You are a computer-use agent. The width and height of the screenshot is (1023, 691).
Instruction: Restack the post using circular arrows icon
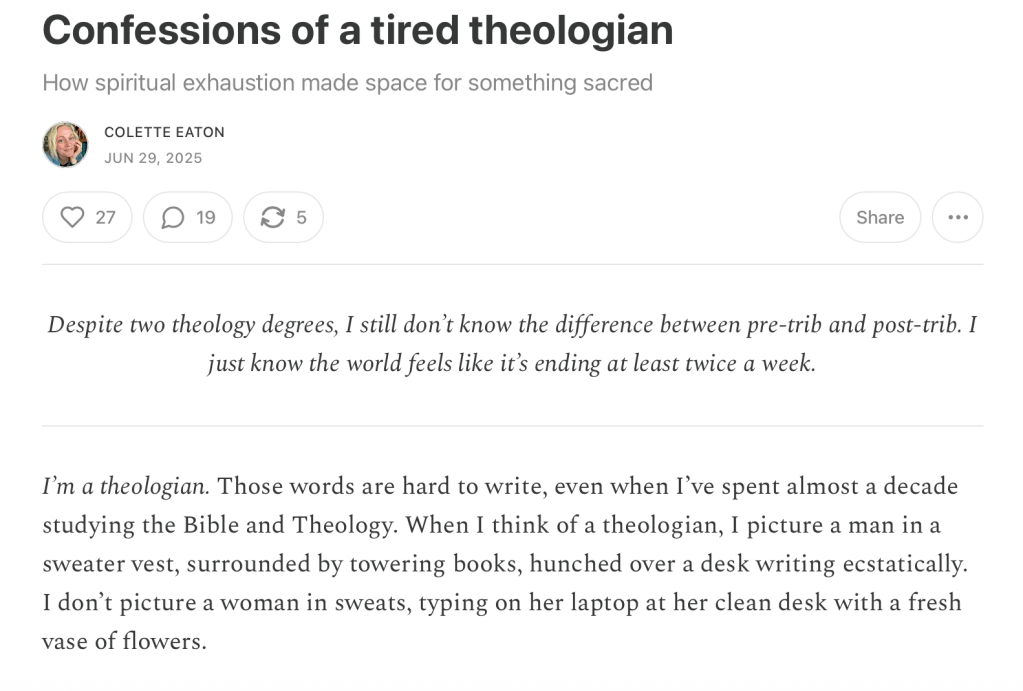(272, 217)
